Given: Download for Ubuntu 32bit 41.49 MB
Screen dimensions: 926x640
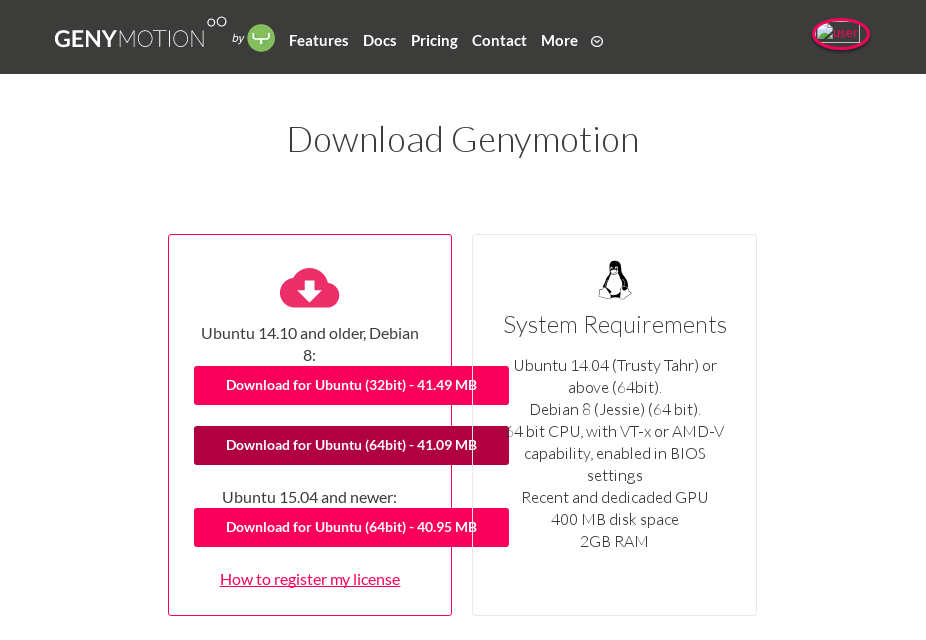Looking at the screenshot, I should [351, 386].
